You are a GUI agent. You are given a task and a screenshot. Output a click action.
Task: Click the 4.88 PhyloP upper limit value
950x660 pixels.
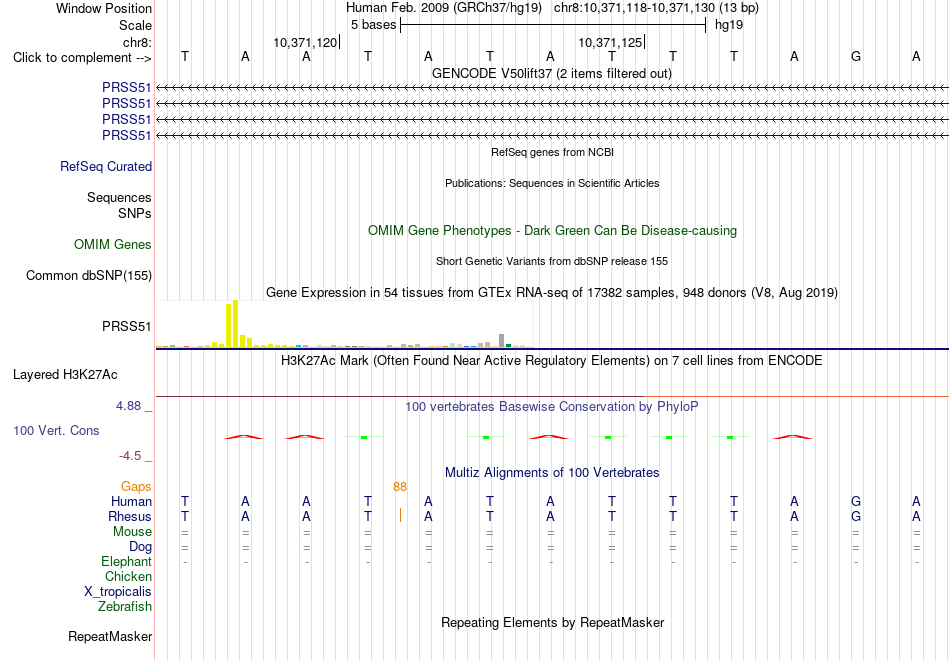click(x=128, y=406)
